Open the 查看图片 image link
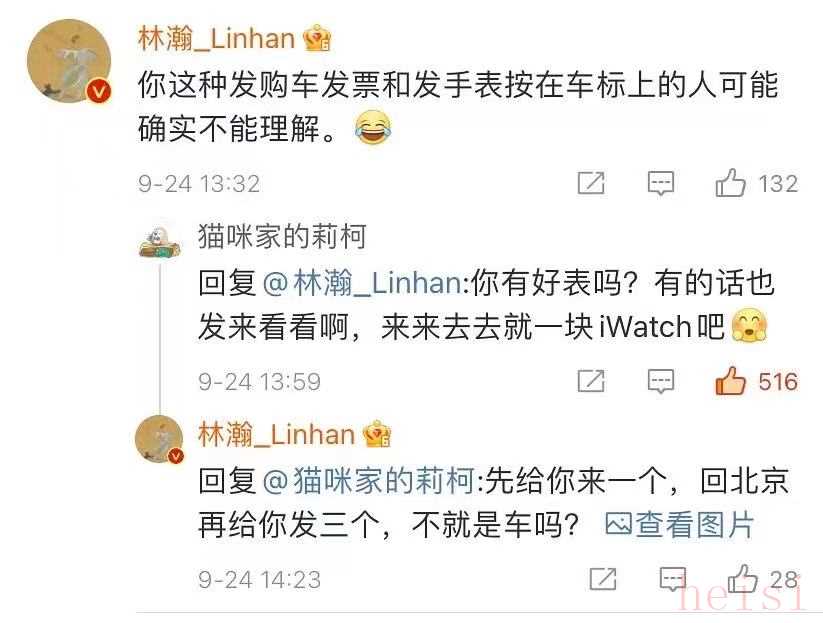The height and width of the screenshot is (623, 823). (680, 525)
